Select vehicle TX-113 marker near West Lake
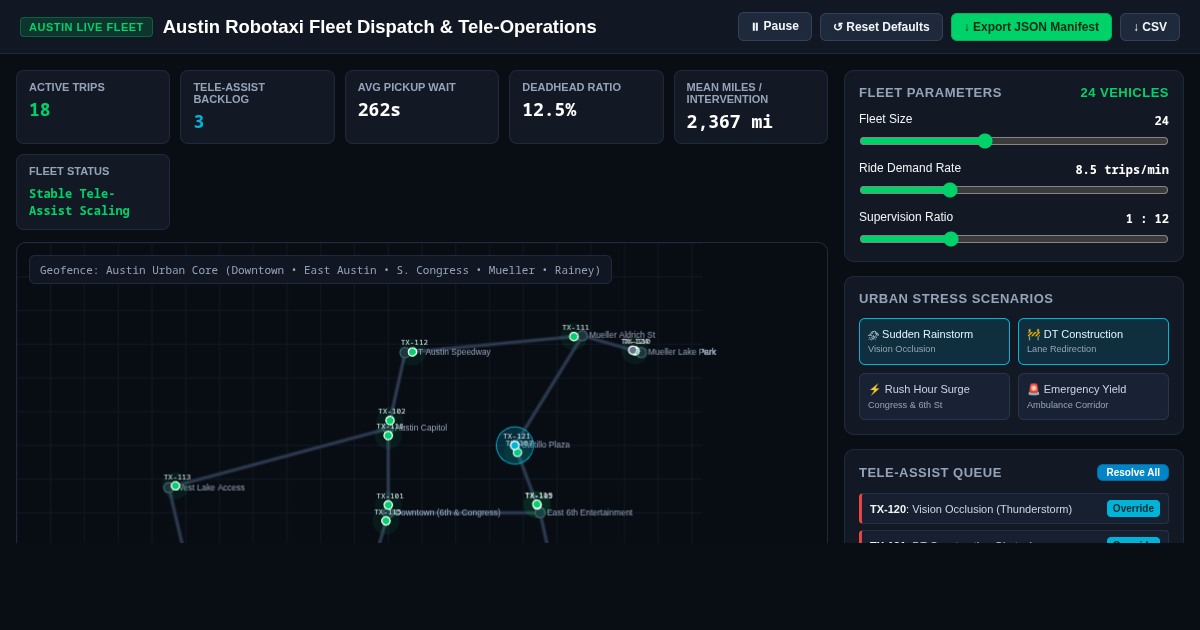1200x630 pixels. (175, 486)
